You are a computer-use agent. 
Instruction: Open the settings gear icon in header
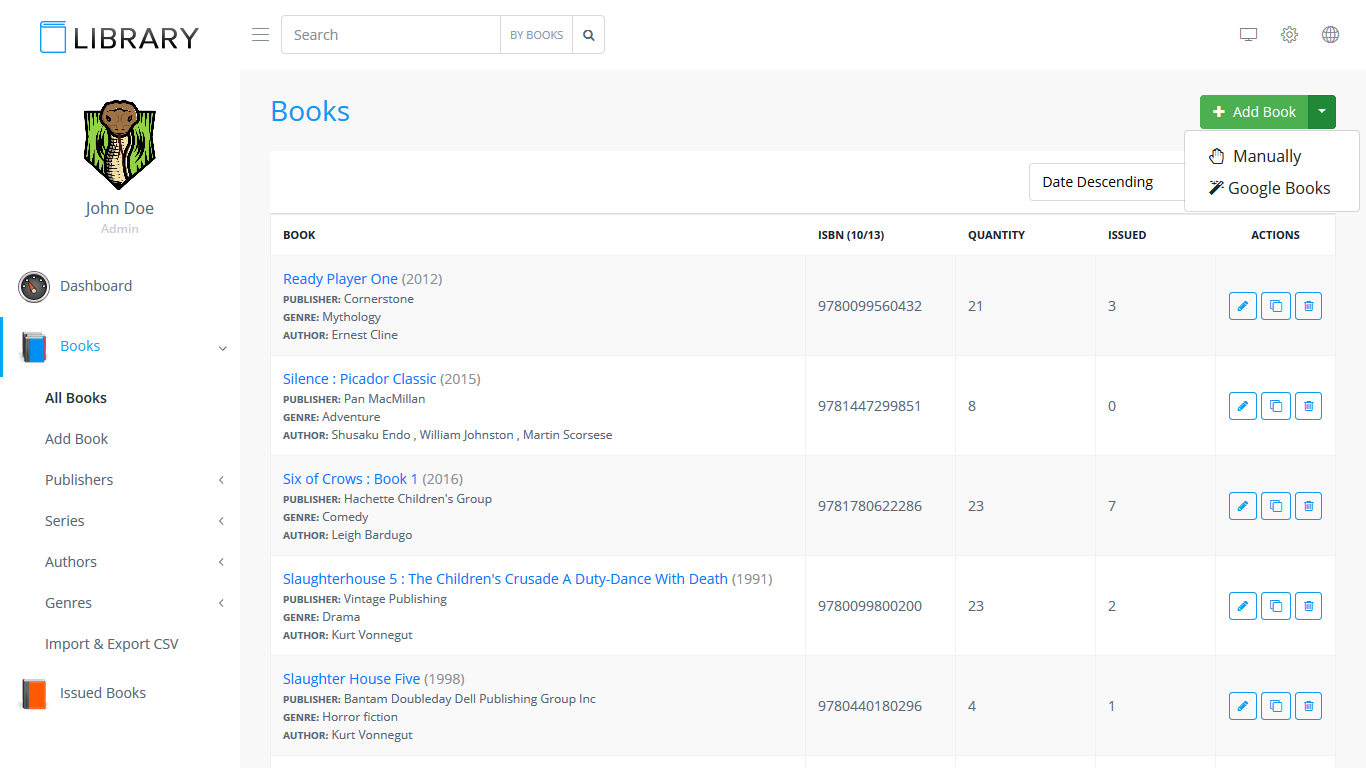click(x=1289, y=35)
